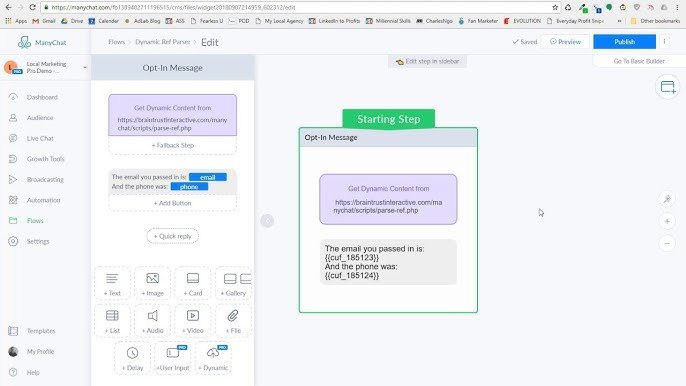
Task: Select the Get Dynamic Content block in sidebar
Action: [x=172, y=115]
